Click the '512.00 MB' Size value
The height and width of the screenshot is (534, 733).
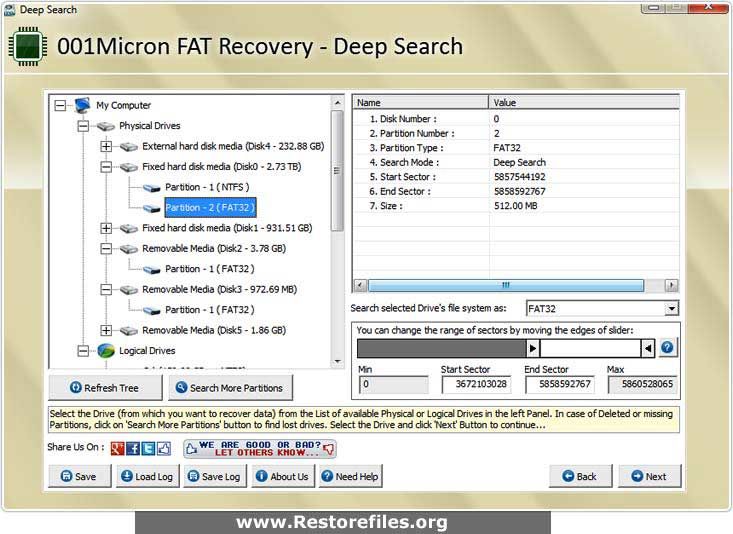(516, 206)
